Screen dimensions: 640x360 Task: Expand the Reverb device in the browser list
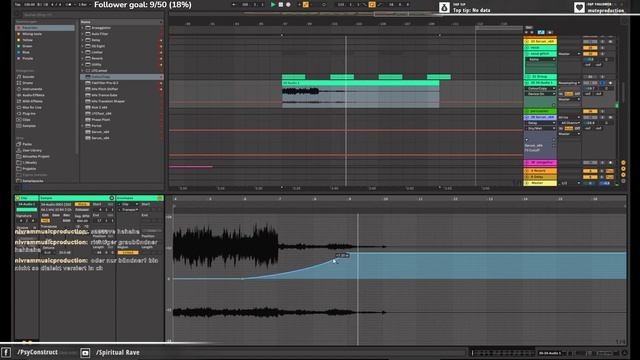pyautogui.click(x=82, y=58)
